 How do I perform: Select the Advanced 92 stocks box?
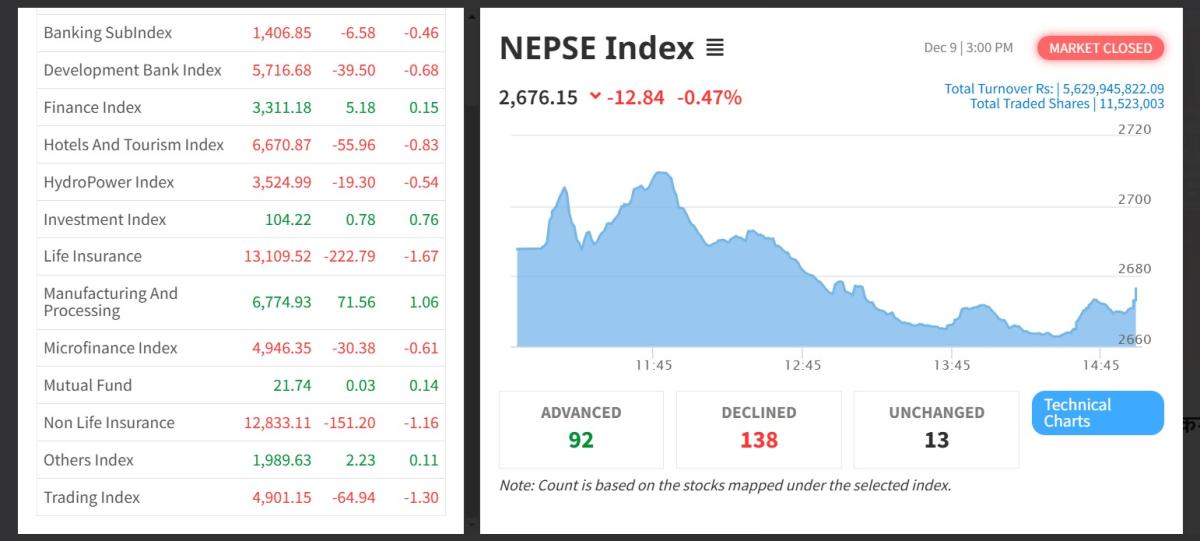[x=581, y=428]
